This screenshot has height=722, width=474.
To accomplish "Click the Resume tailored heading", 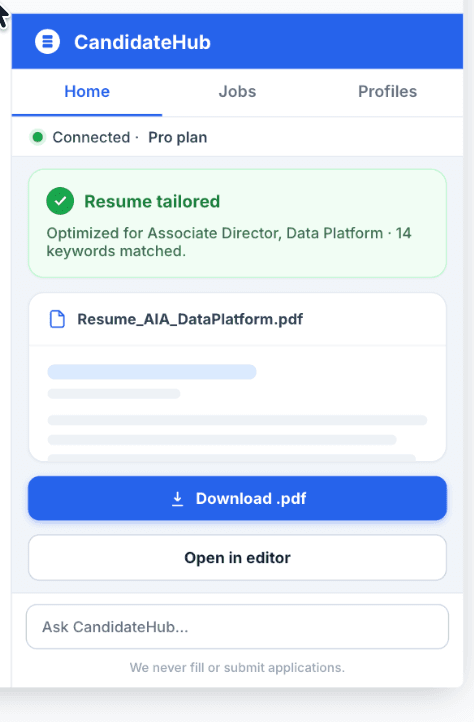I will pos(152,201).
